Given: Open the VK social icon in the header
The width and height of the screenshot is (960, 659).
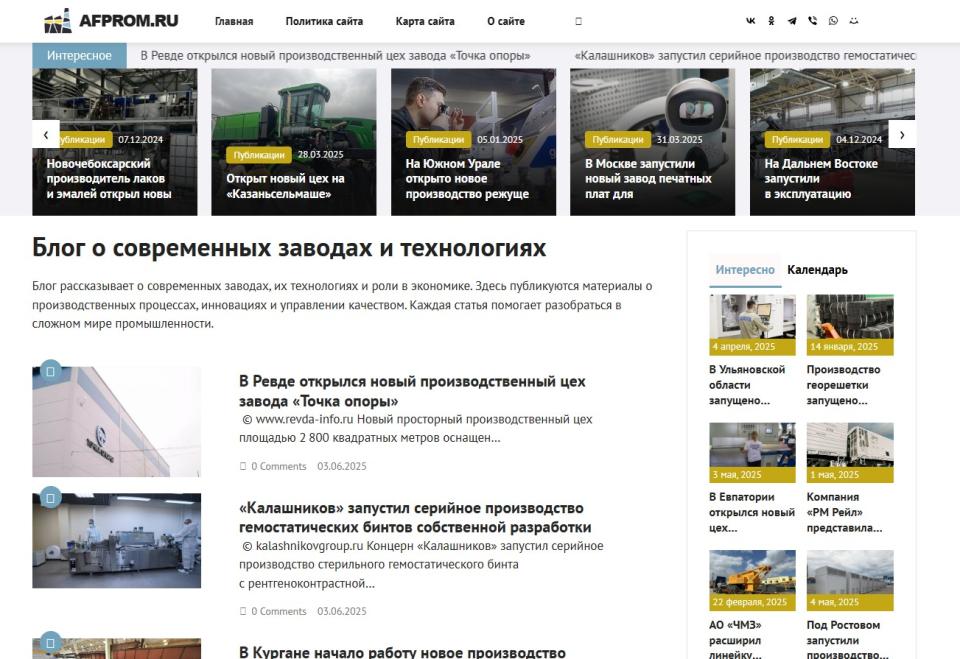Looking at the screenshot, I should [751, 21].
